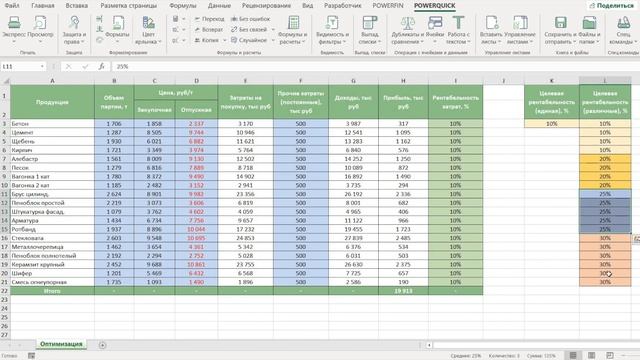The image size is (640, 360).
Task: Click the Выпад. списки icon
Action: pyautogui.click(x=369, y=23)
